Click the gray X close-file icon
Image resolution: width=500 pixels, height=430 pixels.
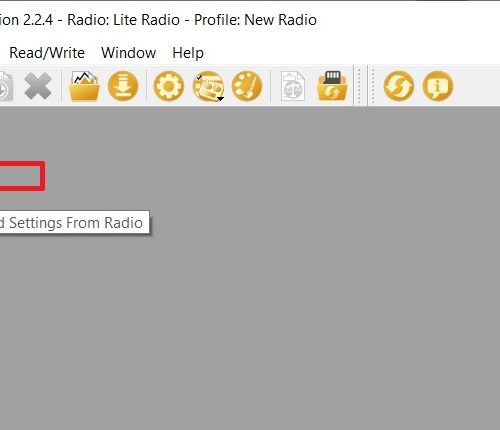click(38, 86)
